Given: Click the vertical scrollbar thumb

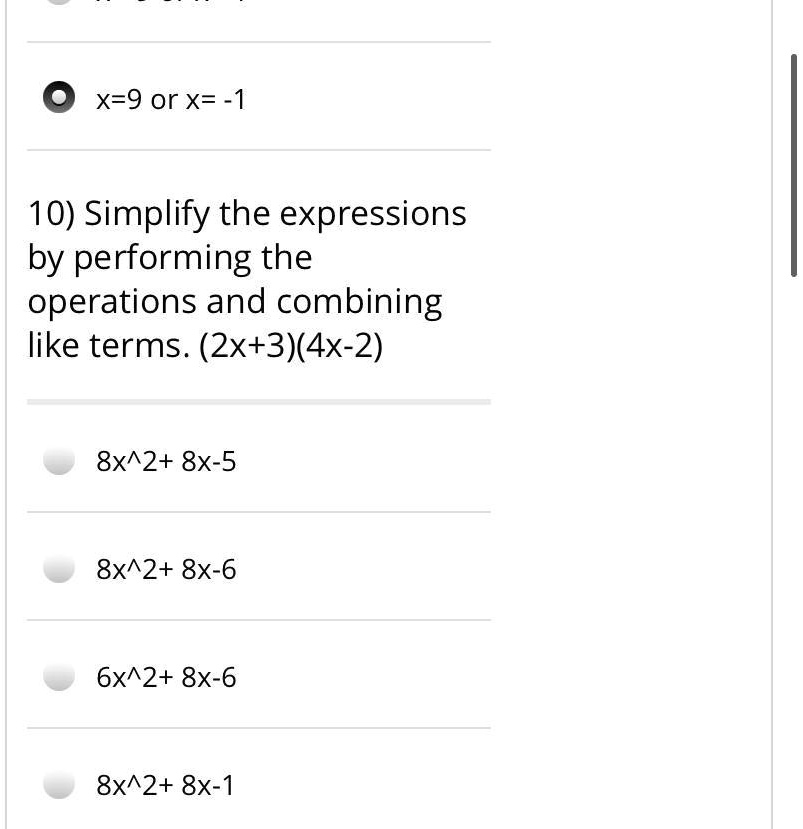Looking at the screenshot, I should [794, 165].
